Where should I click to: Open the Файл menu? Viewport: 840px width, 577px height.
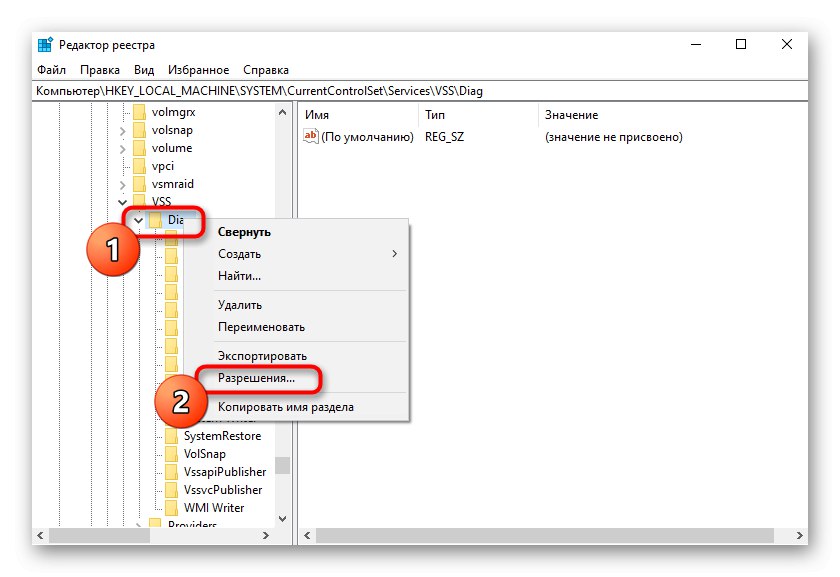pyautogui.click(x=51, y=70)
